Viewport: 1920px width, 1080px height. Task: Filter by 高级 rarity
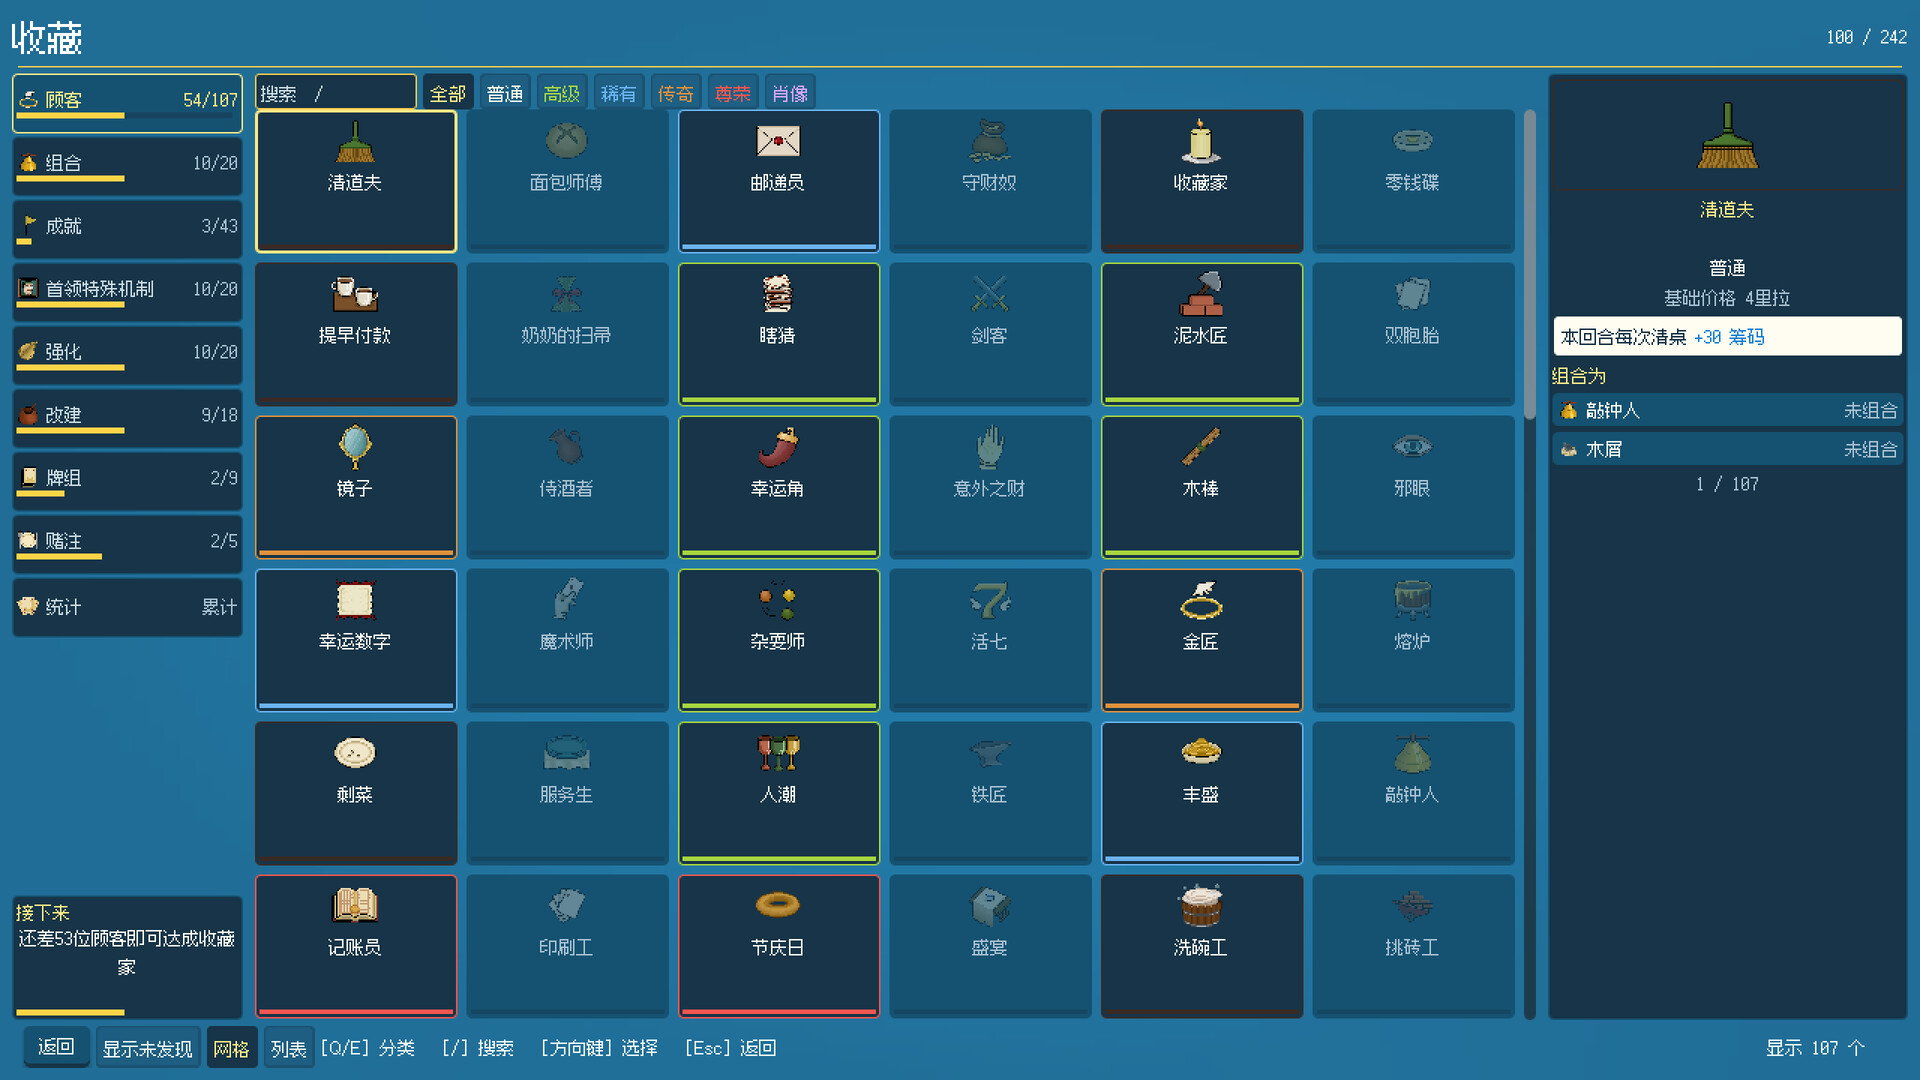click(562, 93)
